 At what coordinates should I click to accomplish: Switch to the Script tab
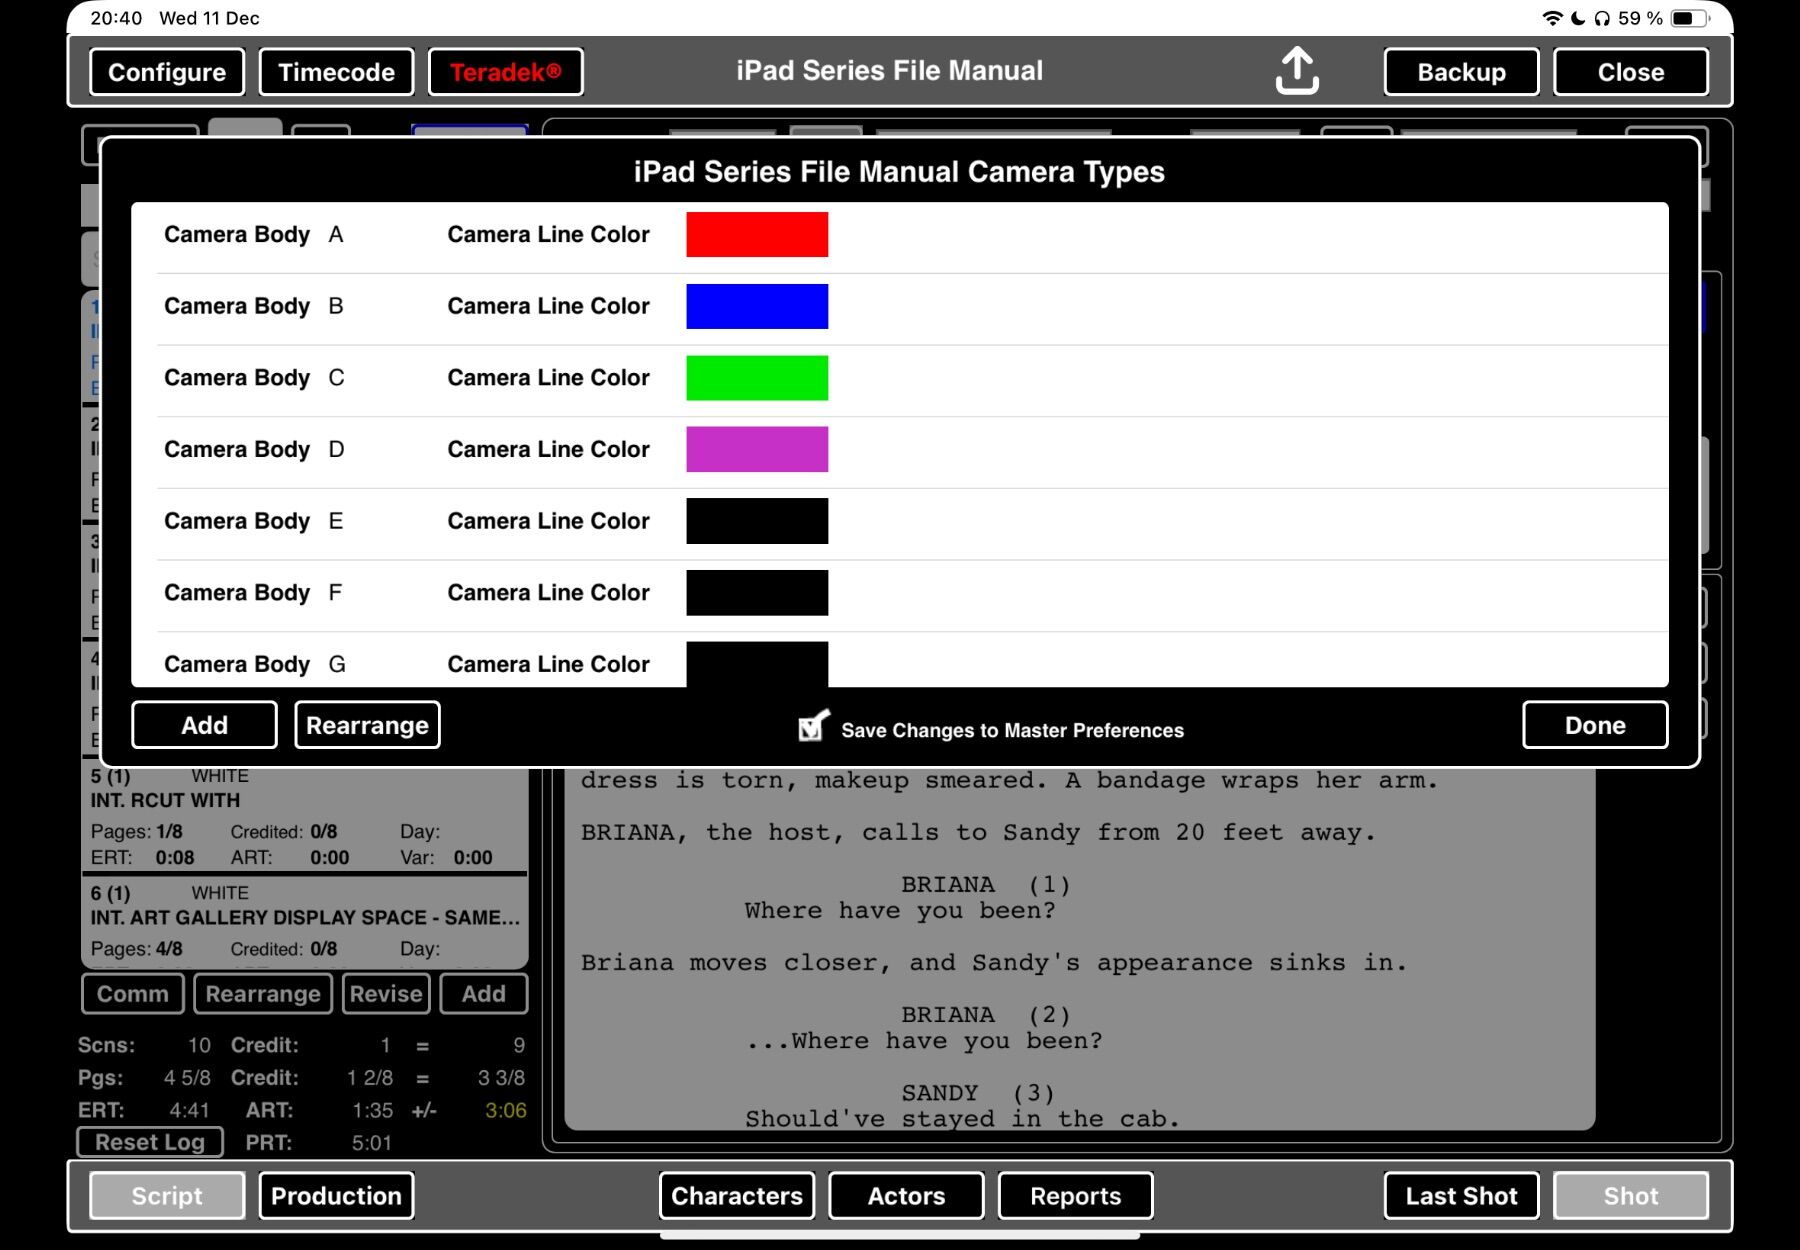click(x=167, y=1196)
